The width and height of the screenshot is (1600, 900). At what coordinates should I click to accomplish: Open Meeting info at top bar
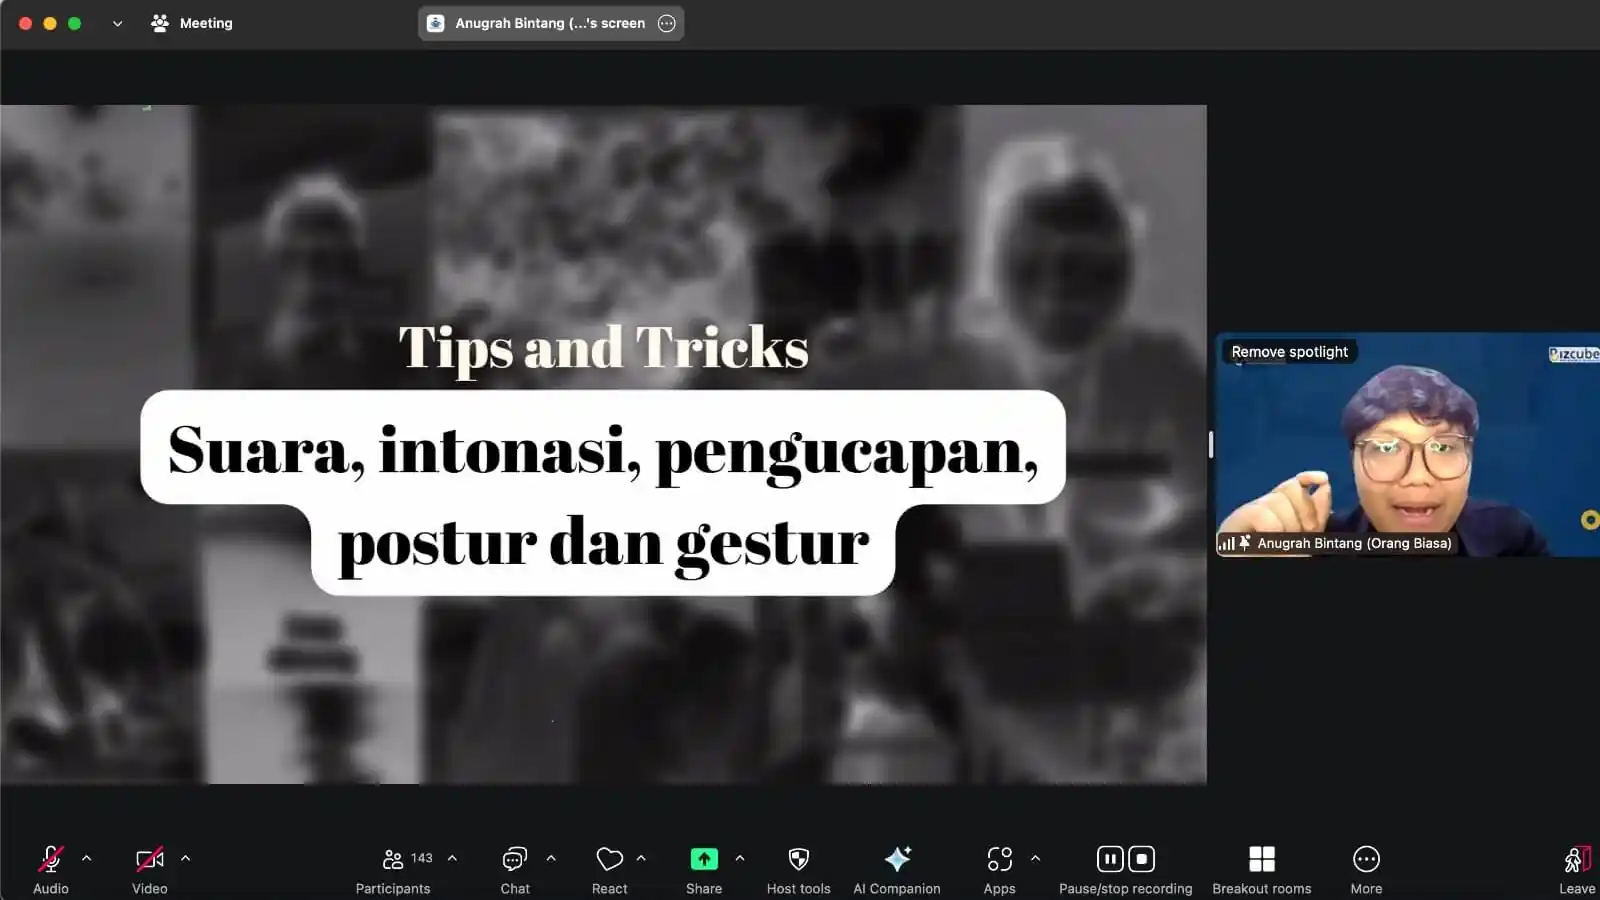click(191, 23)
